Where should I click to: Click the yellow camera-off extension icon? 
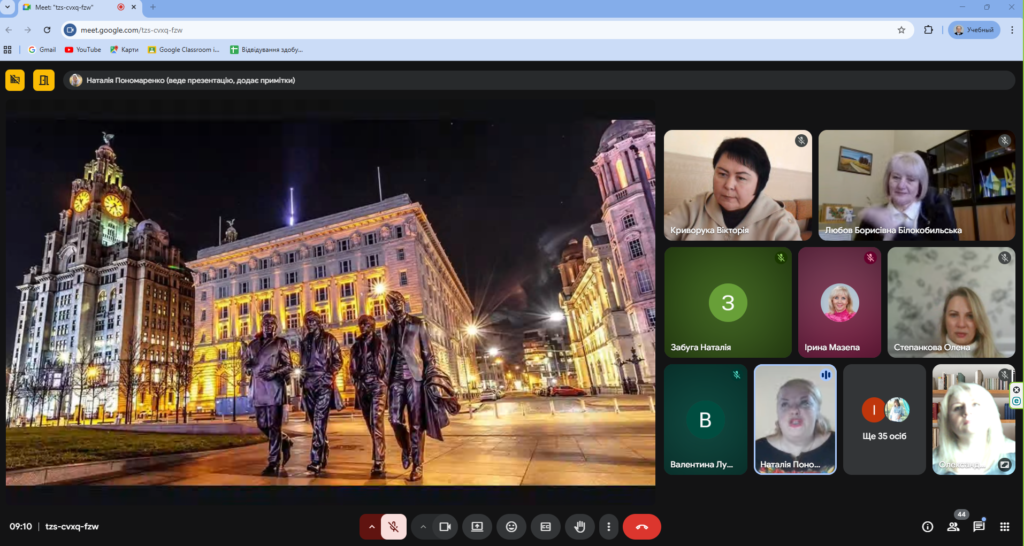[15, 80]
